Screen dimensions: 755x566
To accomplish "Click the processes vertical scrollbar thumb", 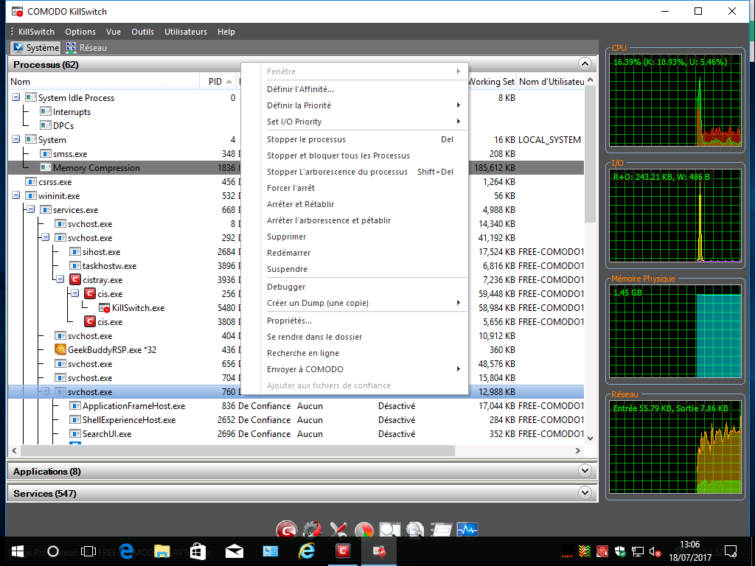I will [x=590, y=154].
